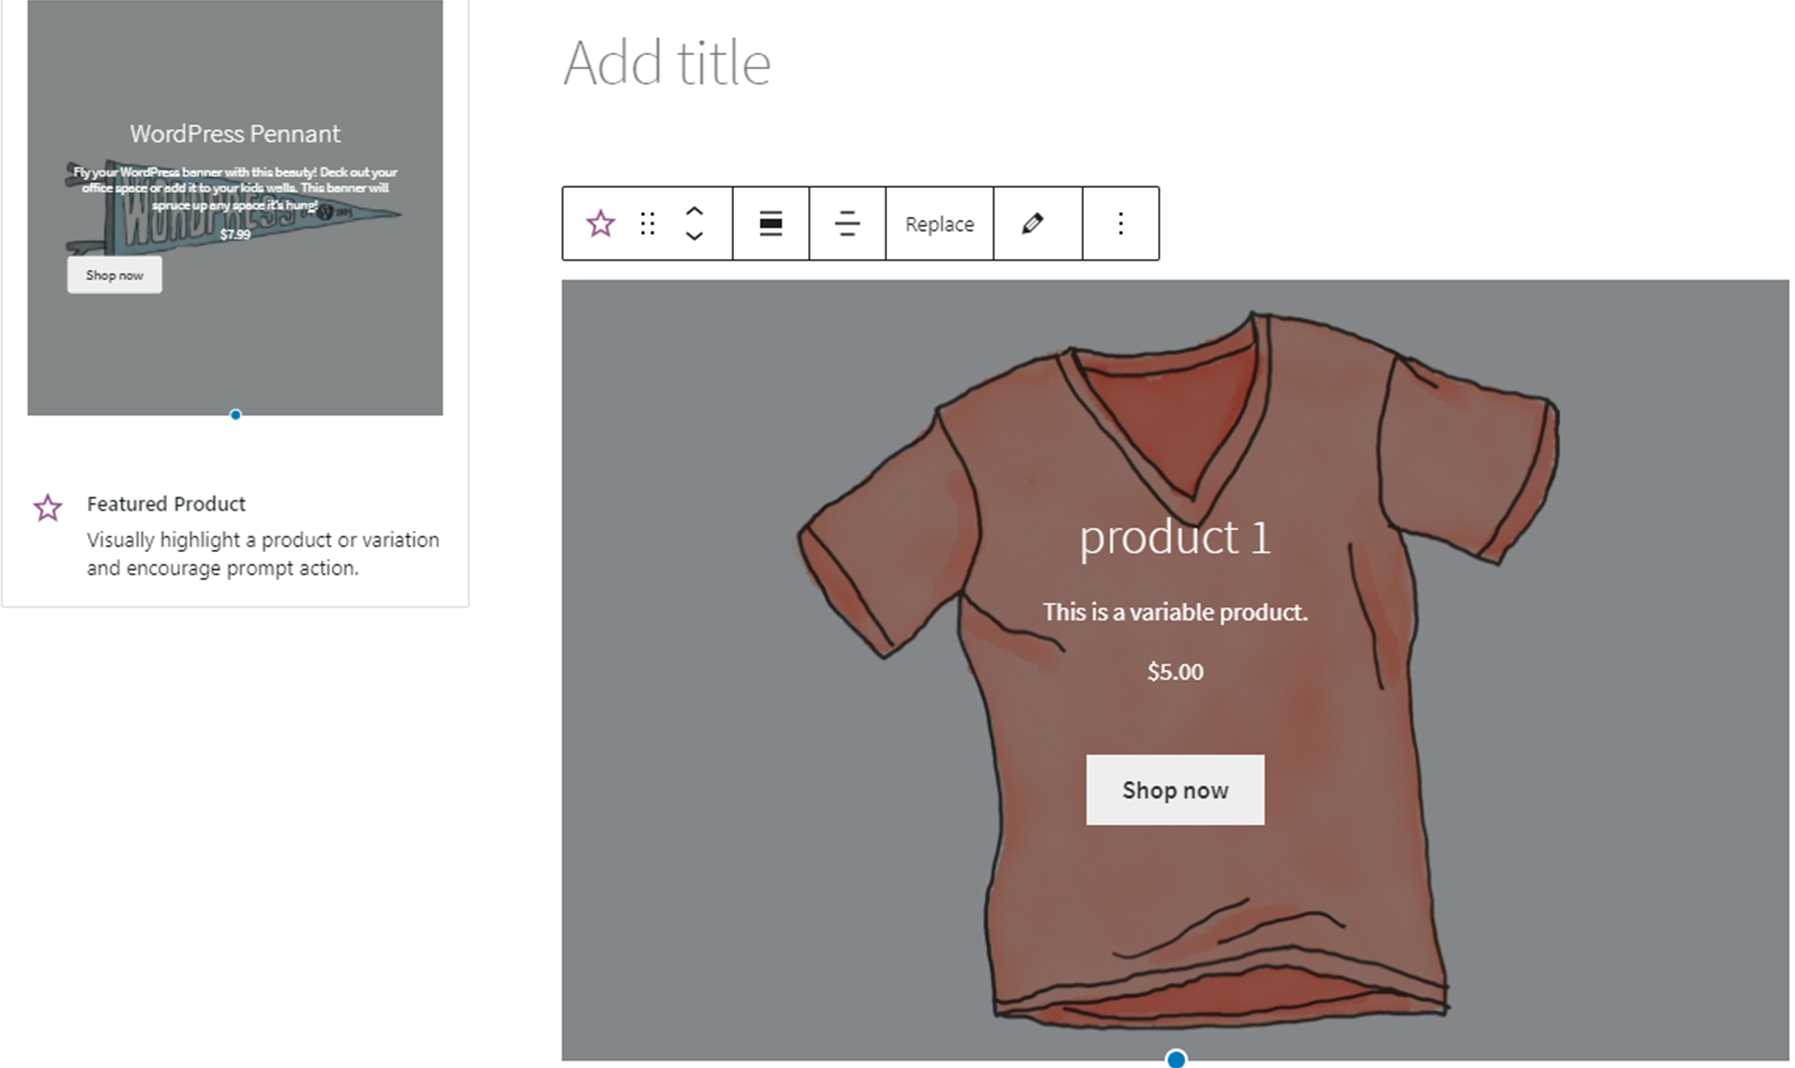Click the blue handle dot below pennant preview

235,415
